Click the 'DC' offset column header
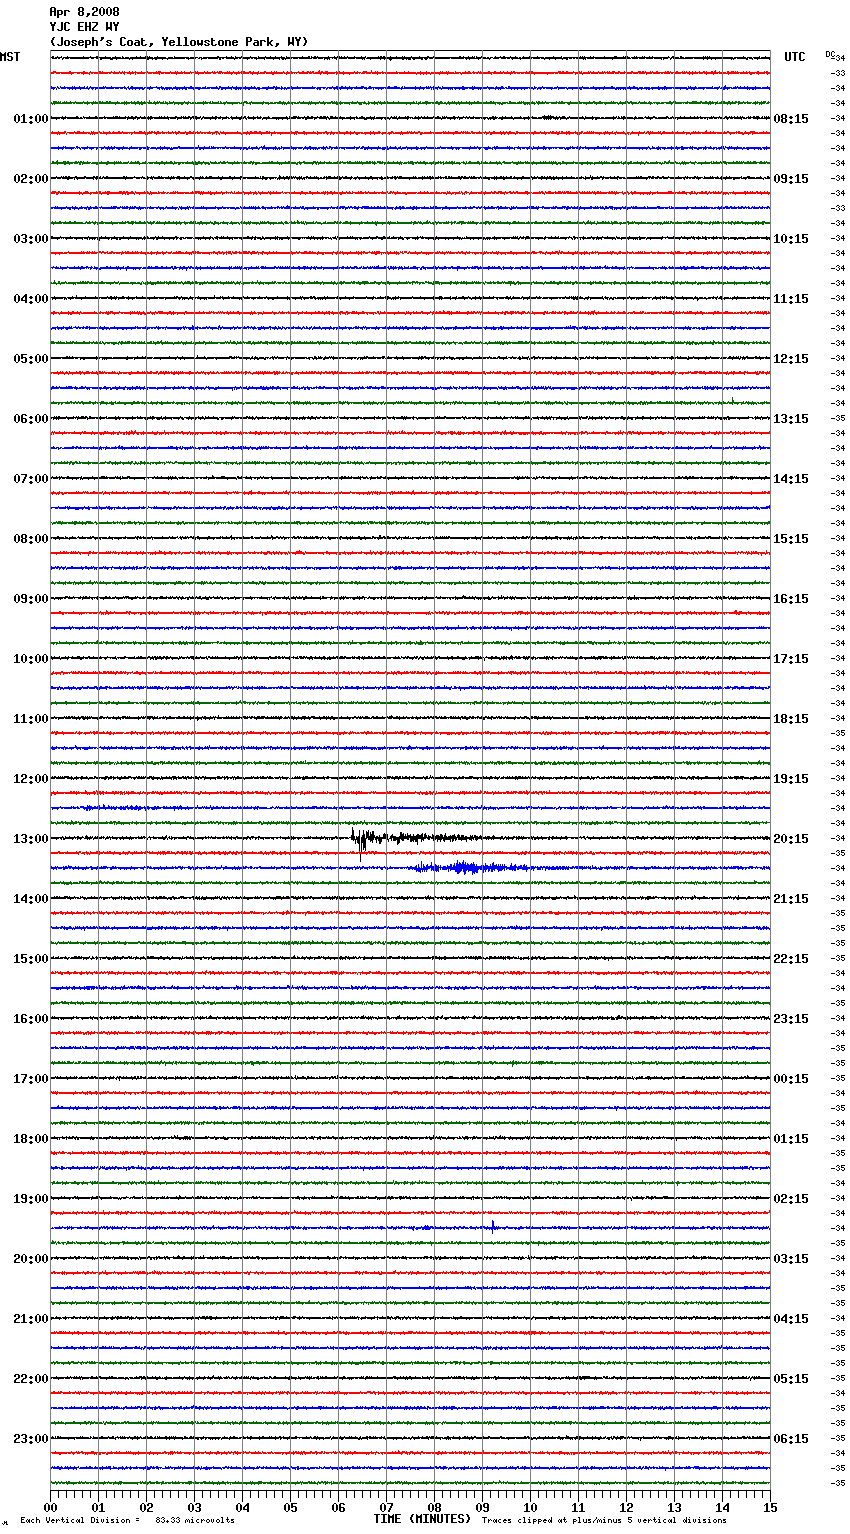 [x=830, y=54]
